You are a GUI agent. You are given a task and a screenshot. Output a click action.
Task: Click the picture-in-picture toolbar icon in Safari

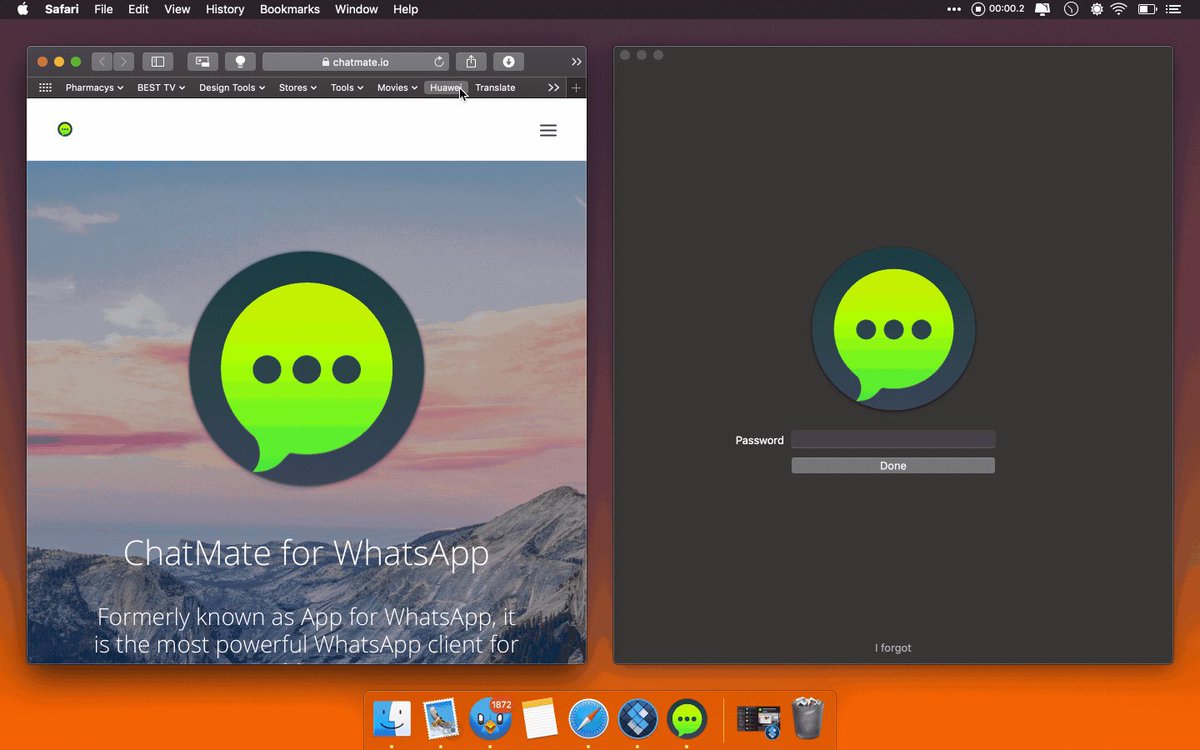click(x=203, y=62)
